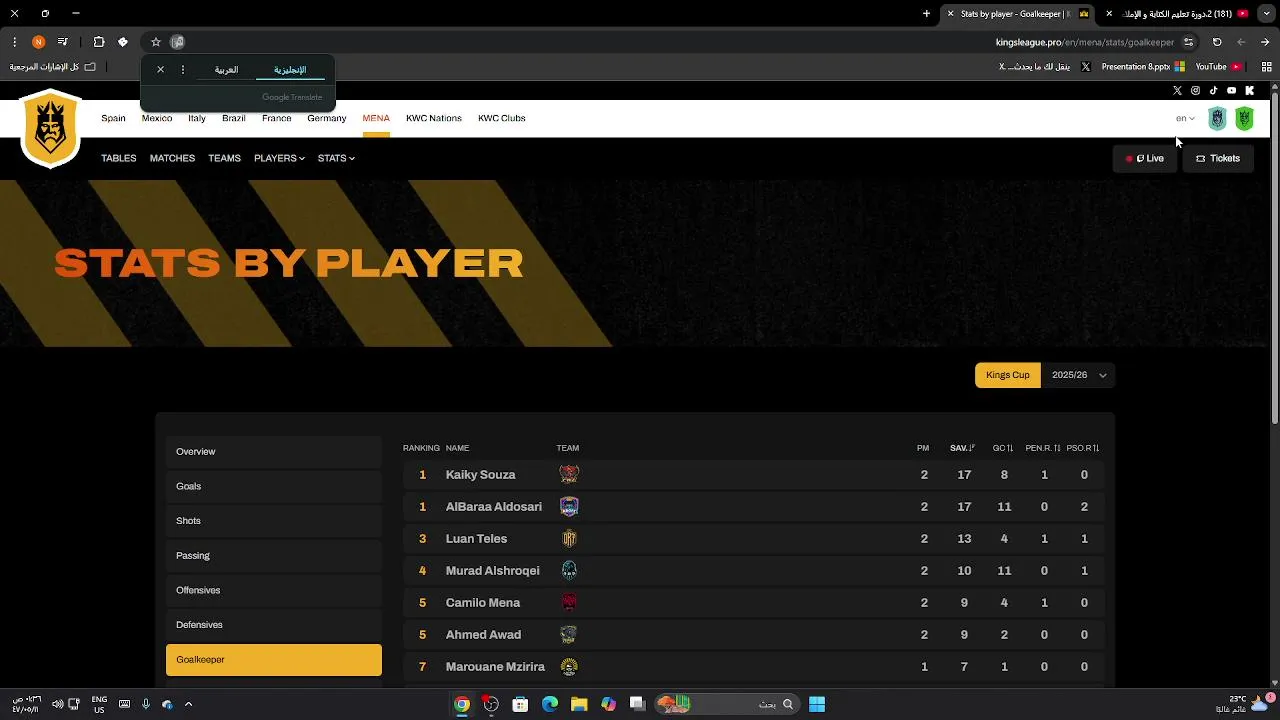Sort table by SAV. column

(962, 448)
